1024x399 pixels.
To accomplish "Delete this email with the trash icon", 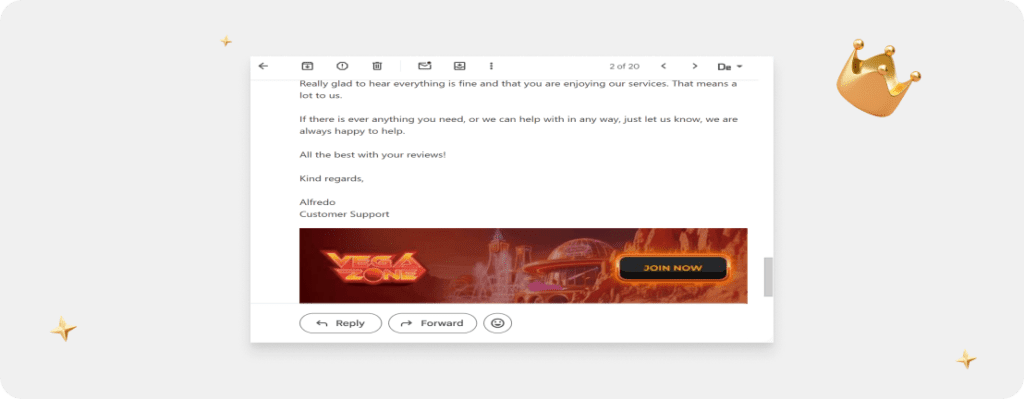I will click(x=377, y=66).
